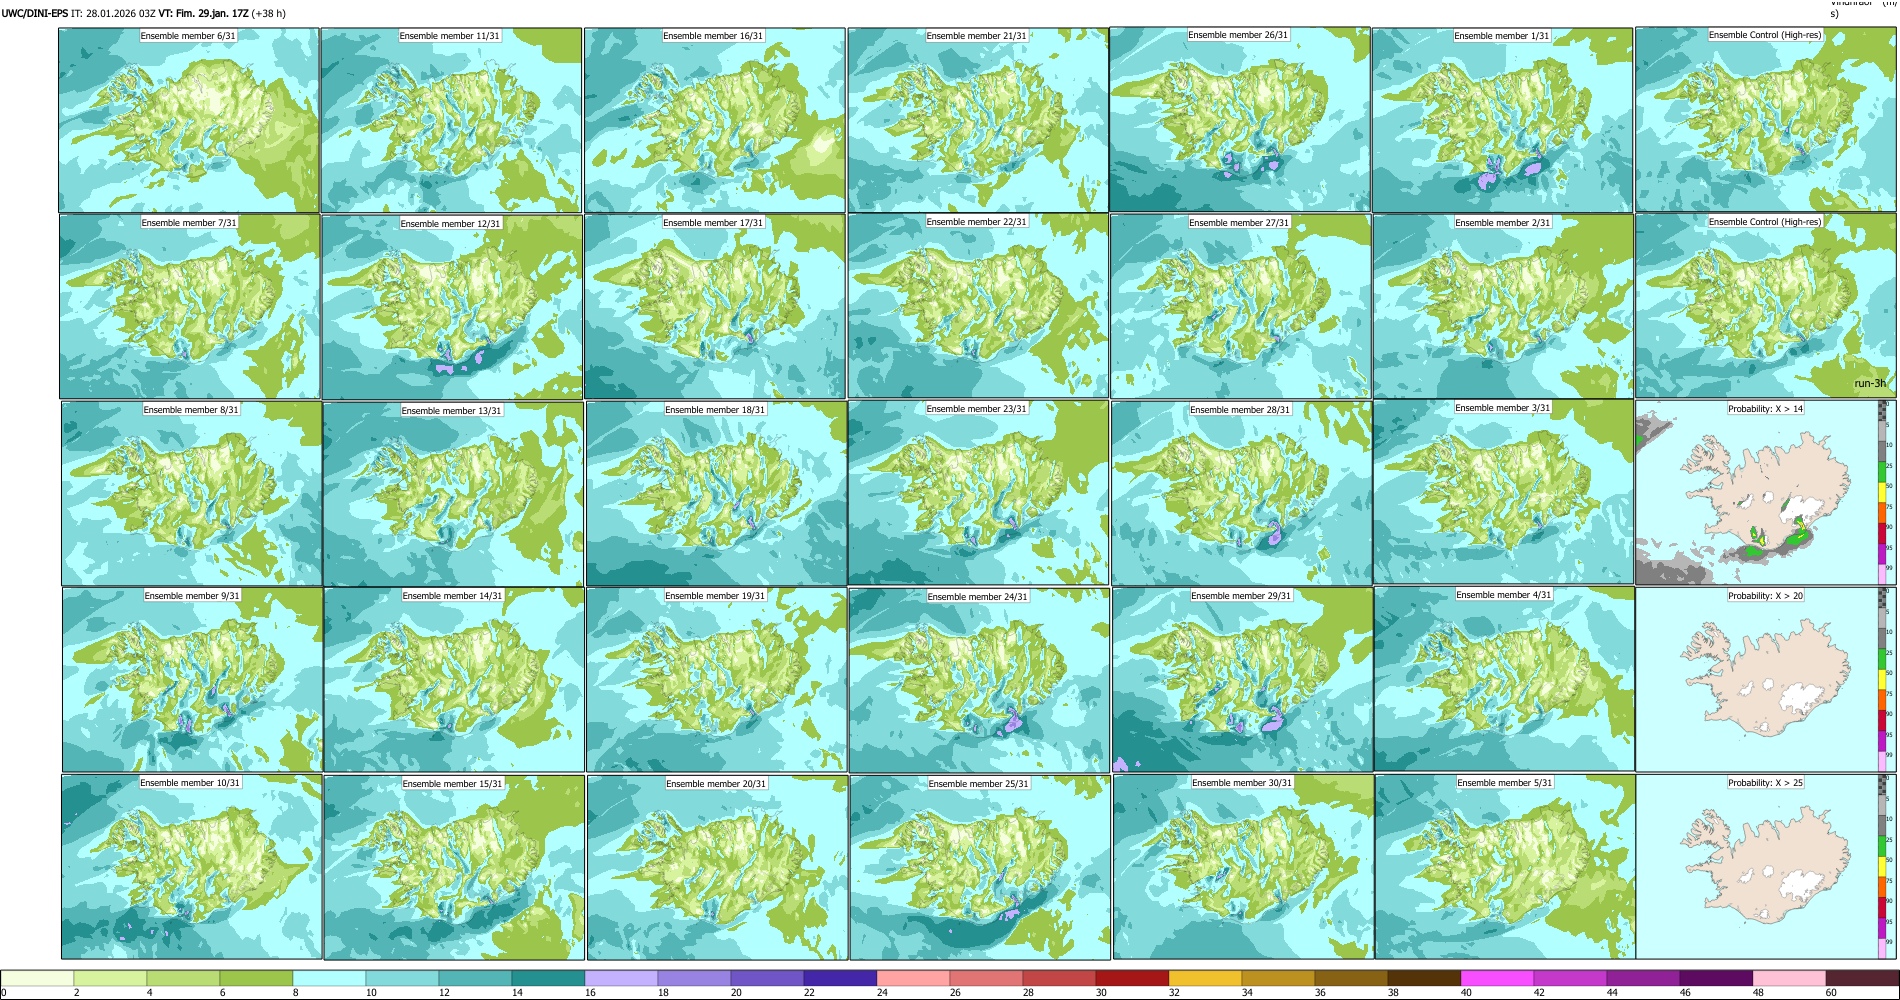The height and width of the screenshot is (1000, 1900).
Task: Click the probability color scale beside X > 14
Action: pyautogui.click(x=1884, y=493)
